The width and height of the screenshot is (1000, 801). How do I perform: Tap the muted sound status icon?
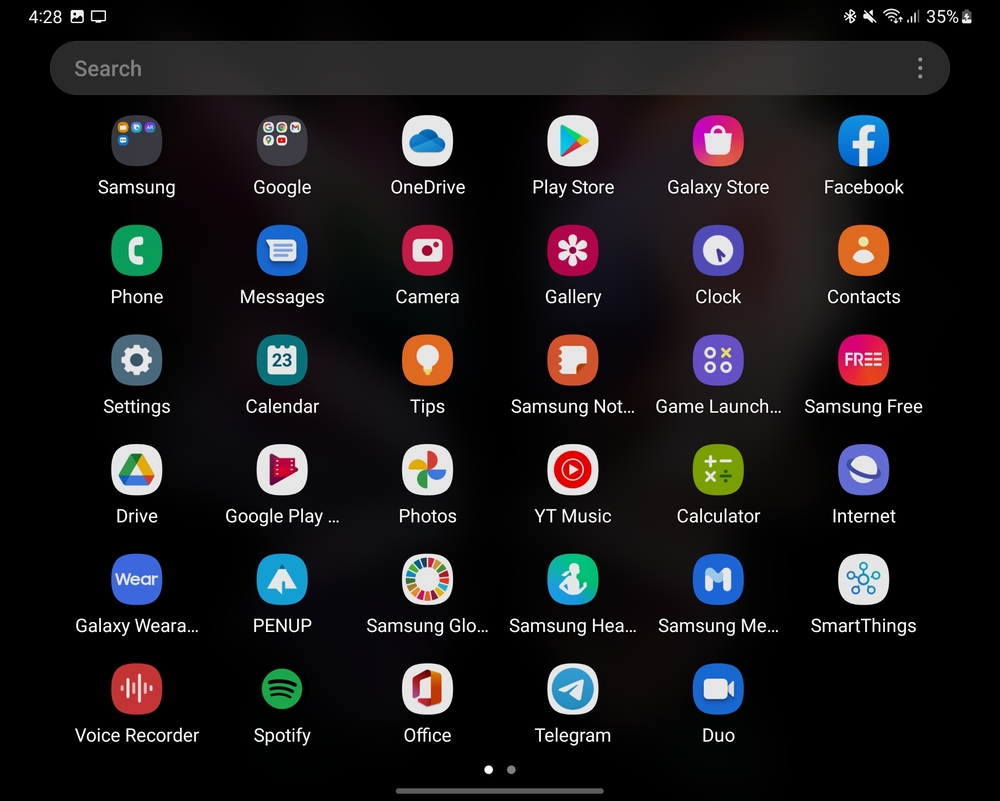pyautogui.click(x=869, y=17)
